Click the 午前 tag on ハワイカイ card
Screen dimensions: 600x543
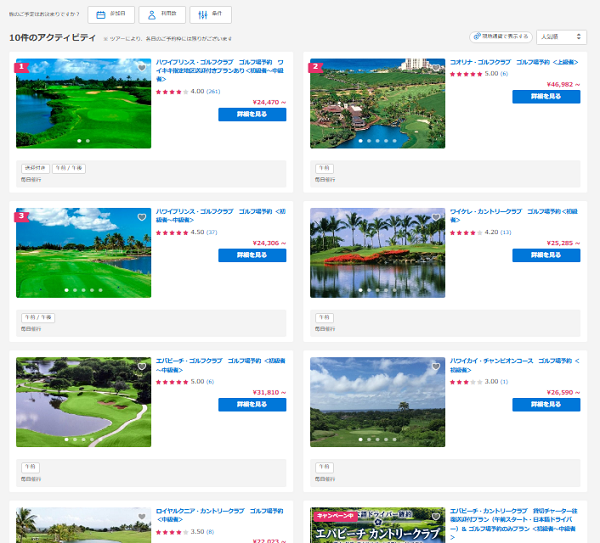pos(324,467)
